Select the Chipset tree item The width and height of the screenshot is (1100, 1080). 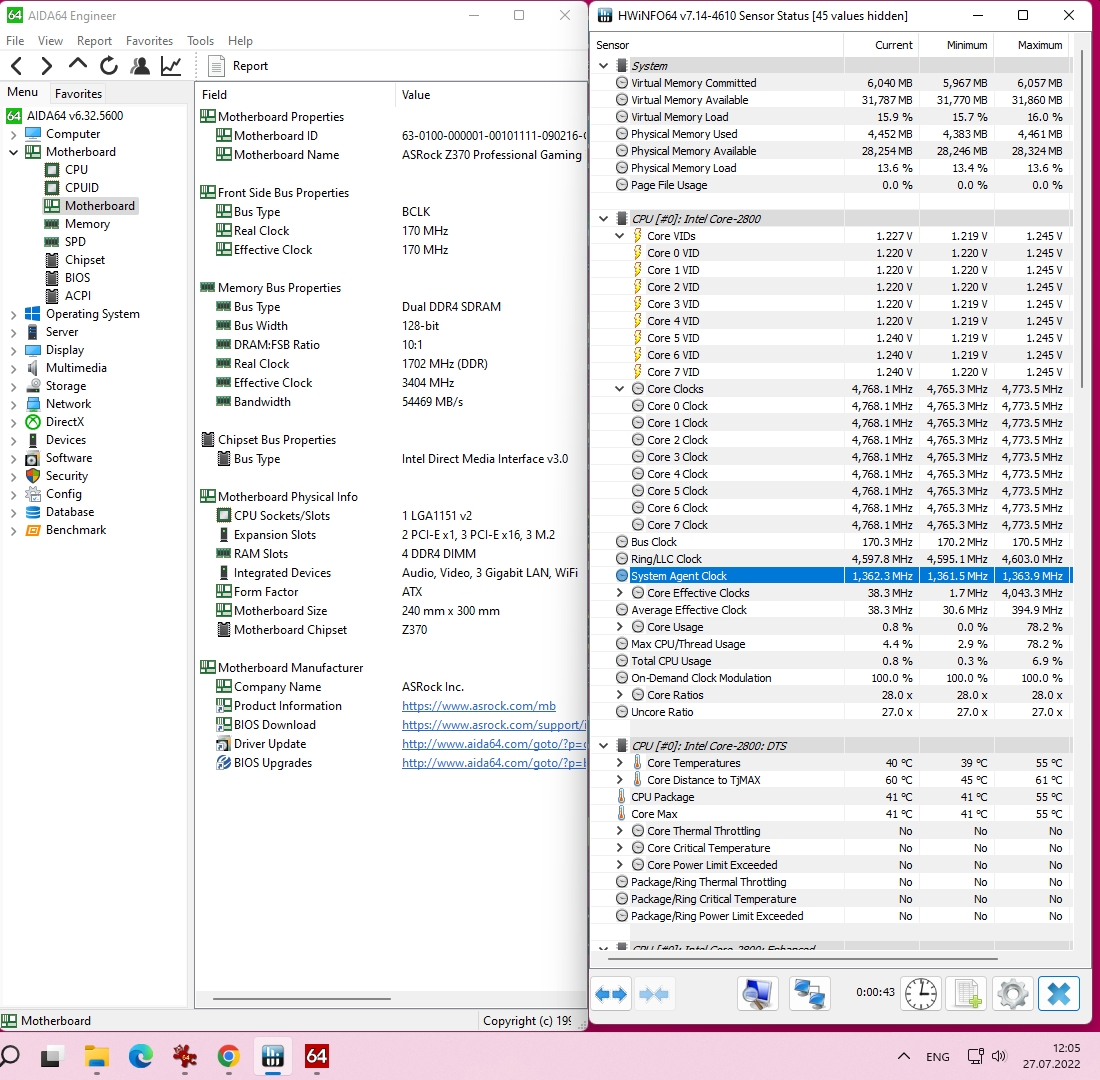[x=85, y=260]
